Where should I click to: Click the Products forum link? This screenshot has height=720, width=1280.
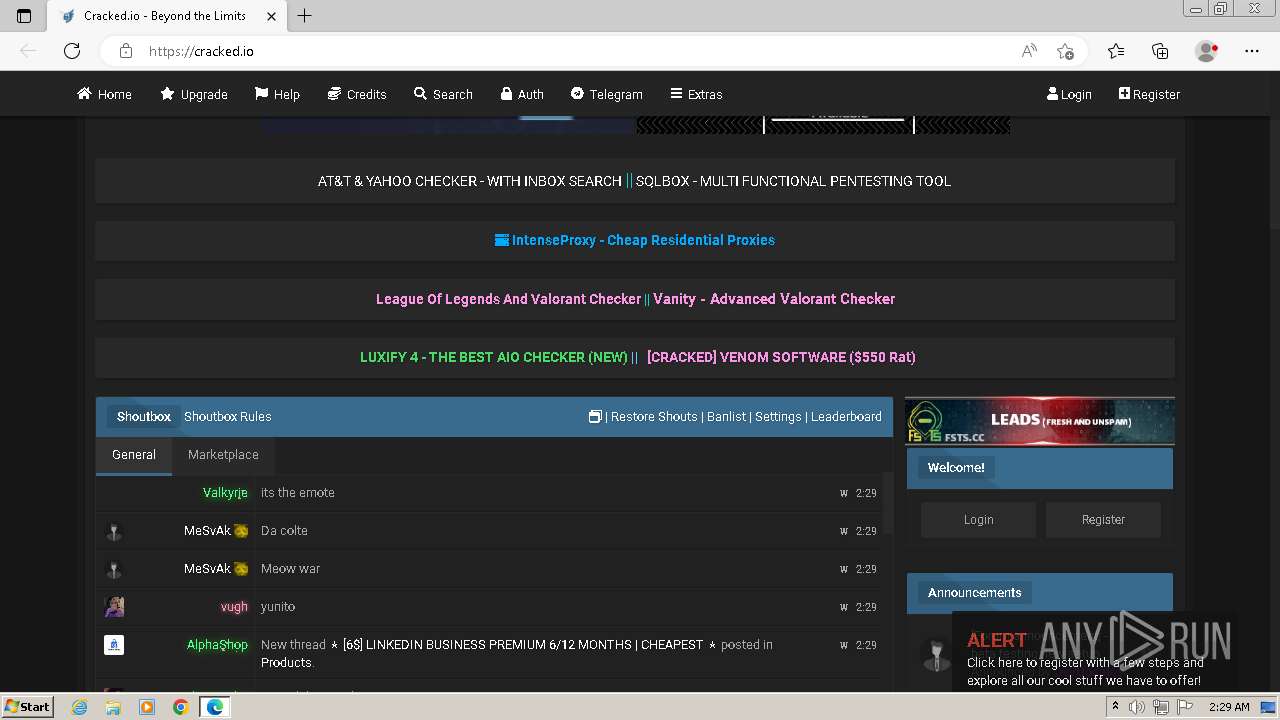[286, 663]
